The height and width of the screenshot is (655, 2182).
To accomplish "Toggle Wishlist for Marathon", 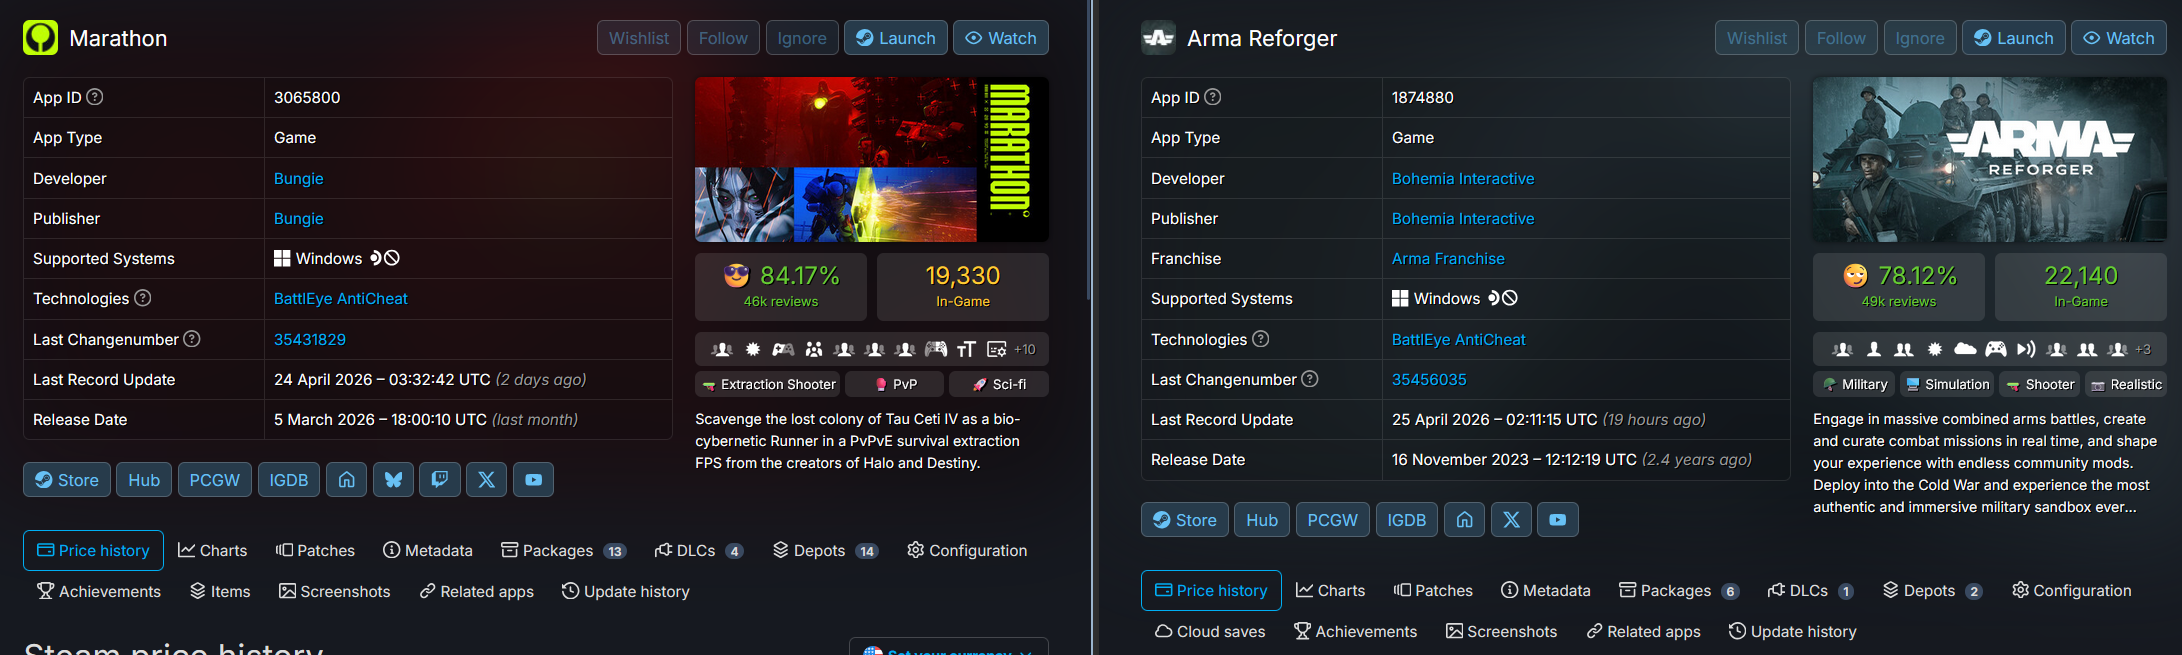I will pyautogui.click(x=639, y=38).
